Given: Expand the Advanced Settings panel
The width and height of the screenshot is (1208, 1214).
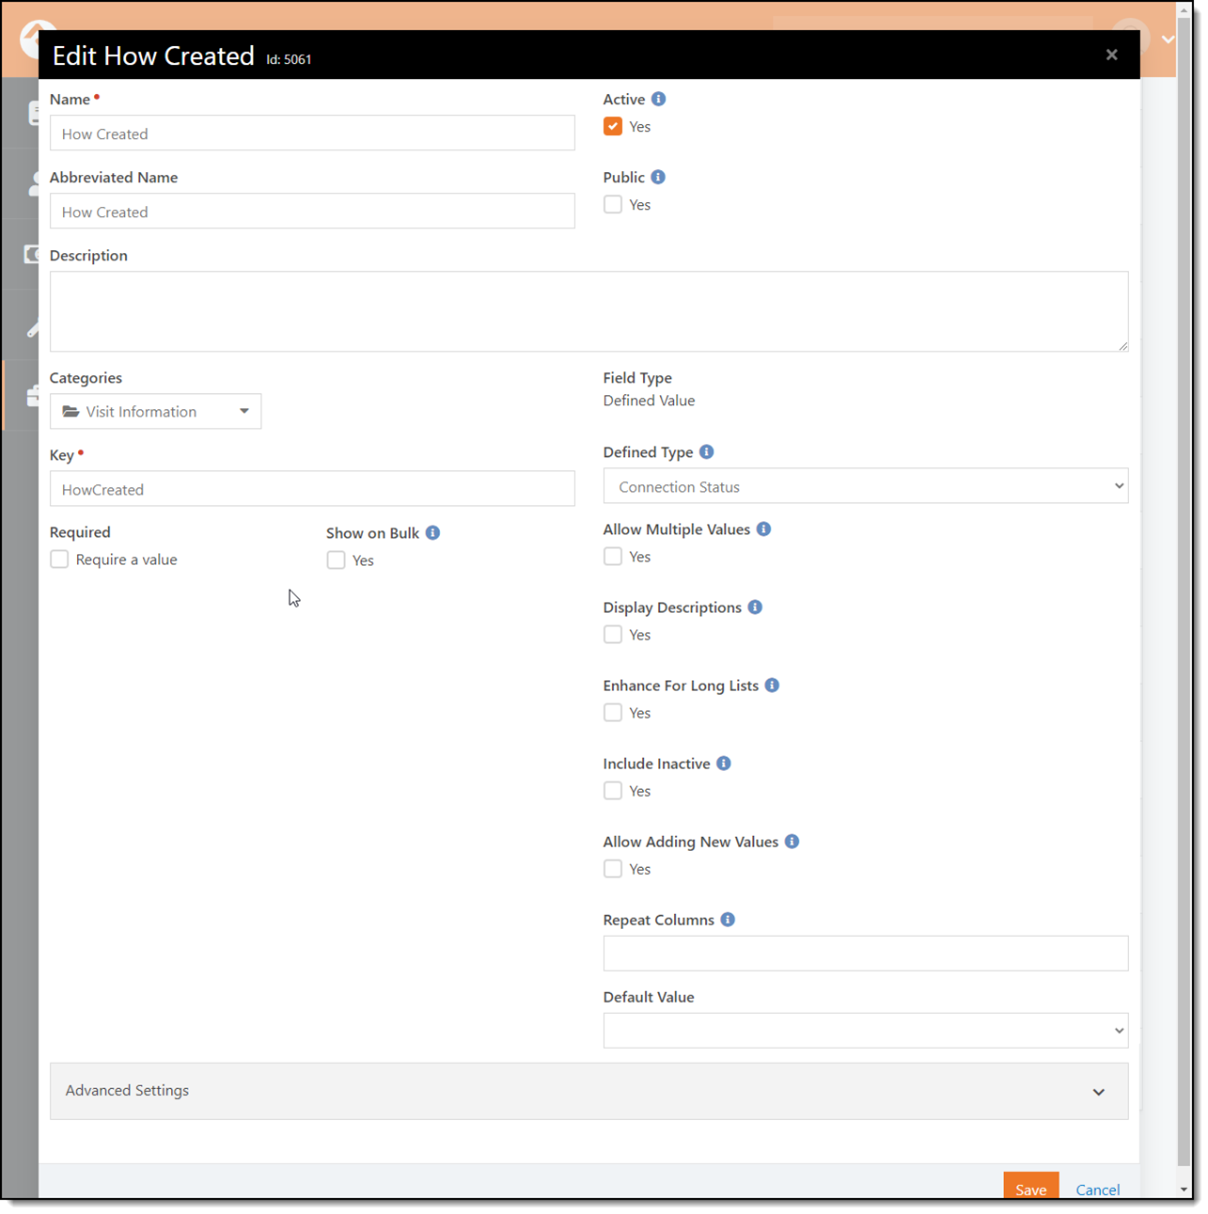Looking at the screenshot, I should tap(589, 1091).
